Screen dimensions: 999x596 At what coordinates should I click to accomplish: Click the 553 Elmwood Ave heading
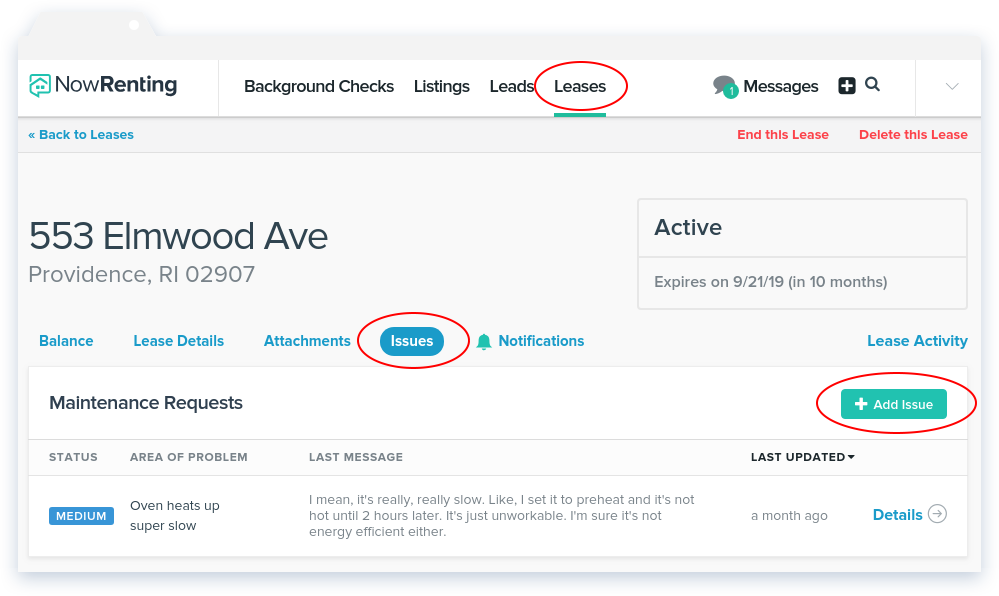(178, 236)
